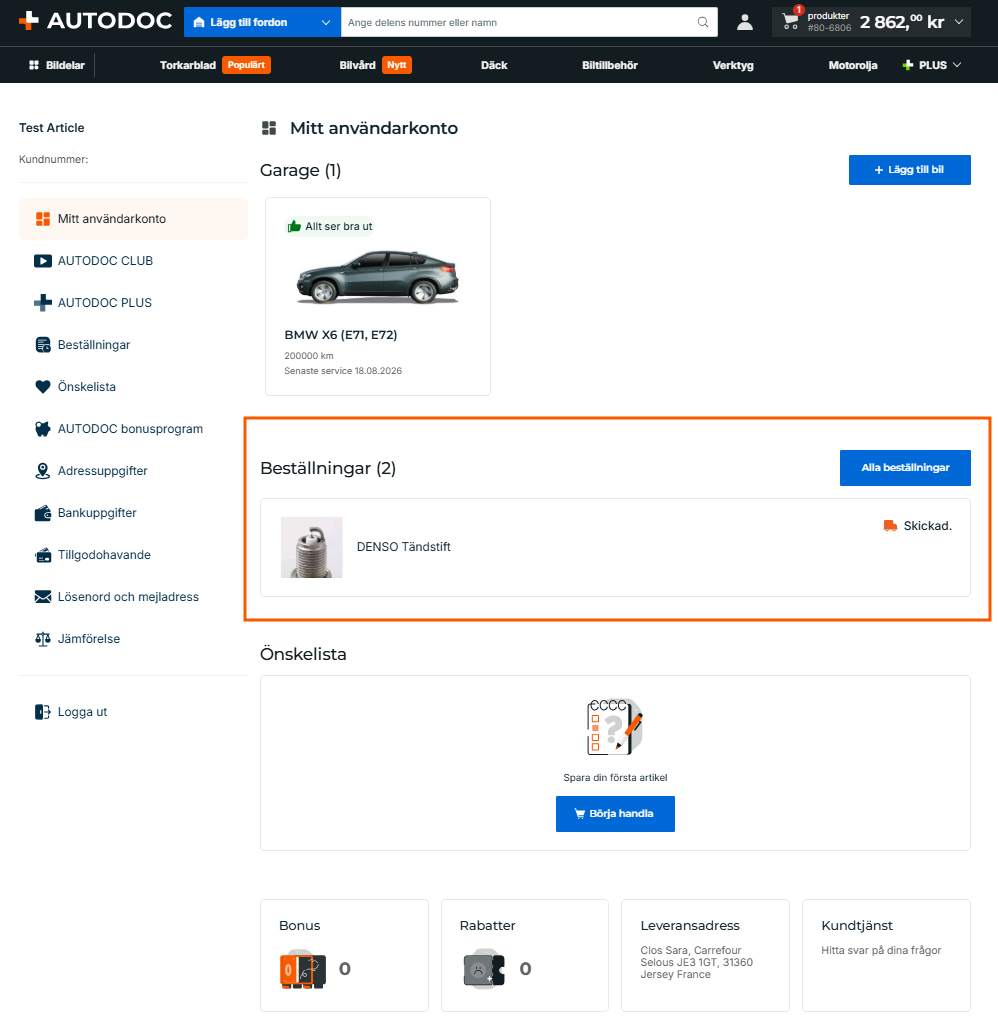Click the dashboard icon beside page title
998x1031 pixels.
269,128
